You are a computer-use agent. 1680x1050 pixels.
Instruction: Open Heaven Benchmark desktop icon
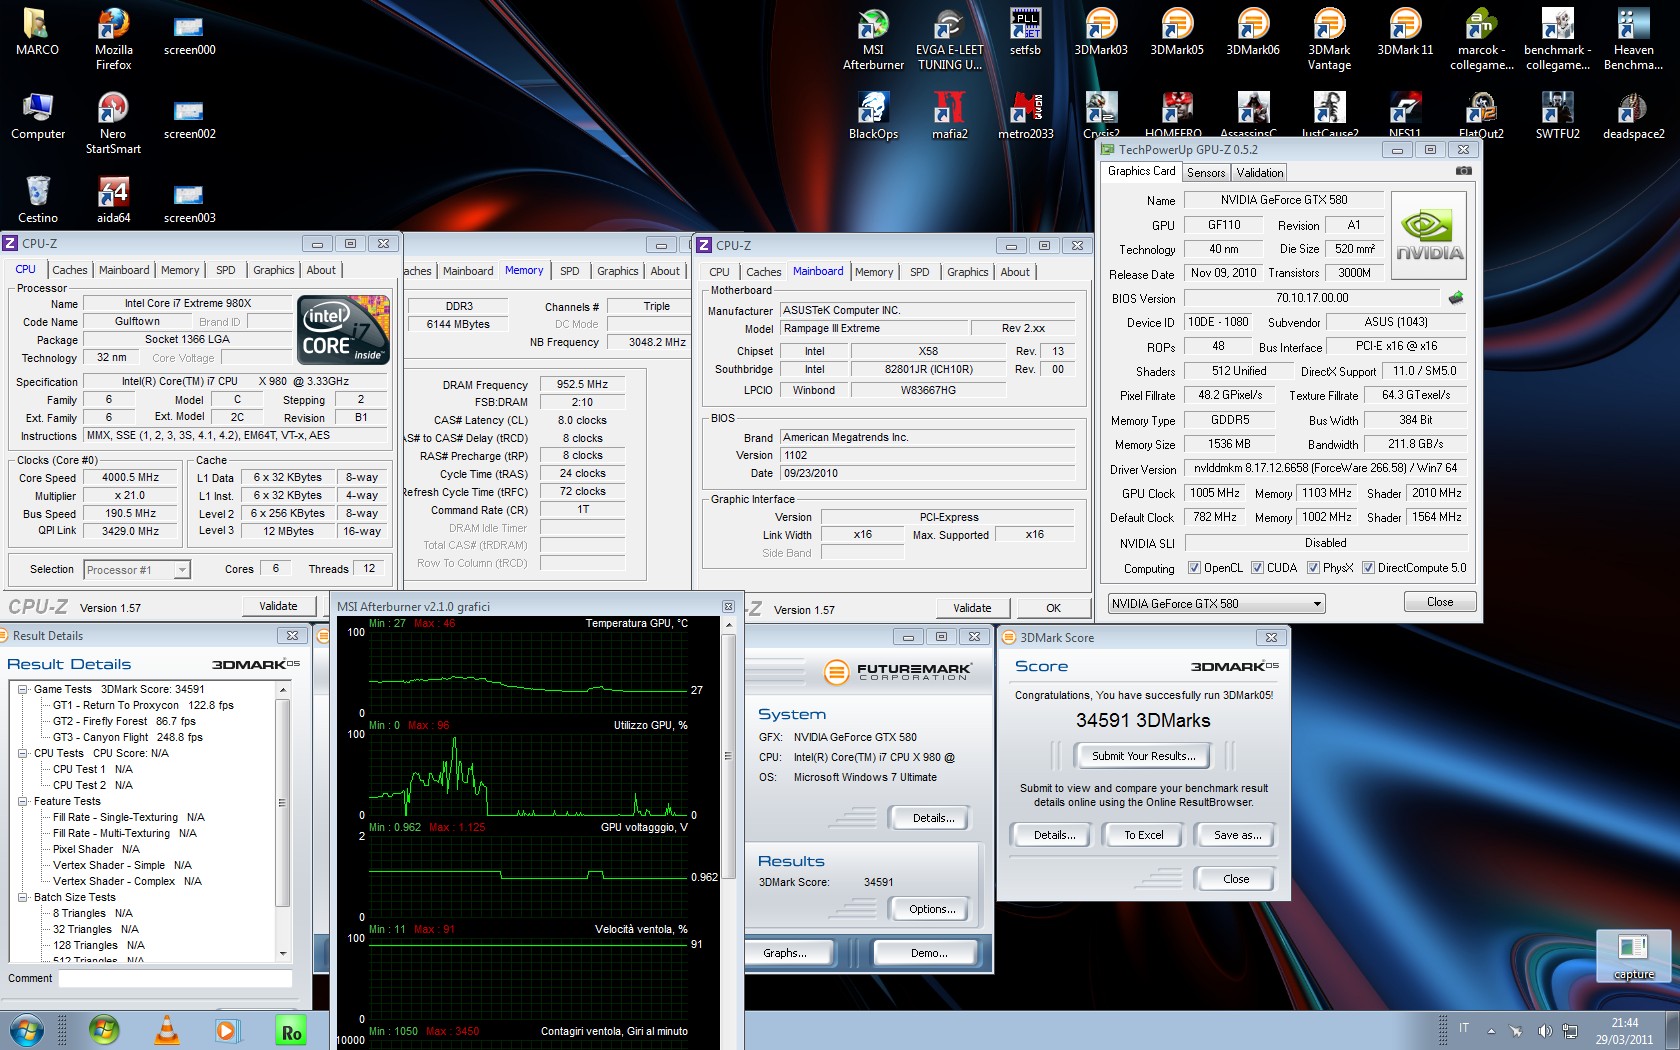(1633, 38)
